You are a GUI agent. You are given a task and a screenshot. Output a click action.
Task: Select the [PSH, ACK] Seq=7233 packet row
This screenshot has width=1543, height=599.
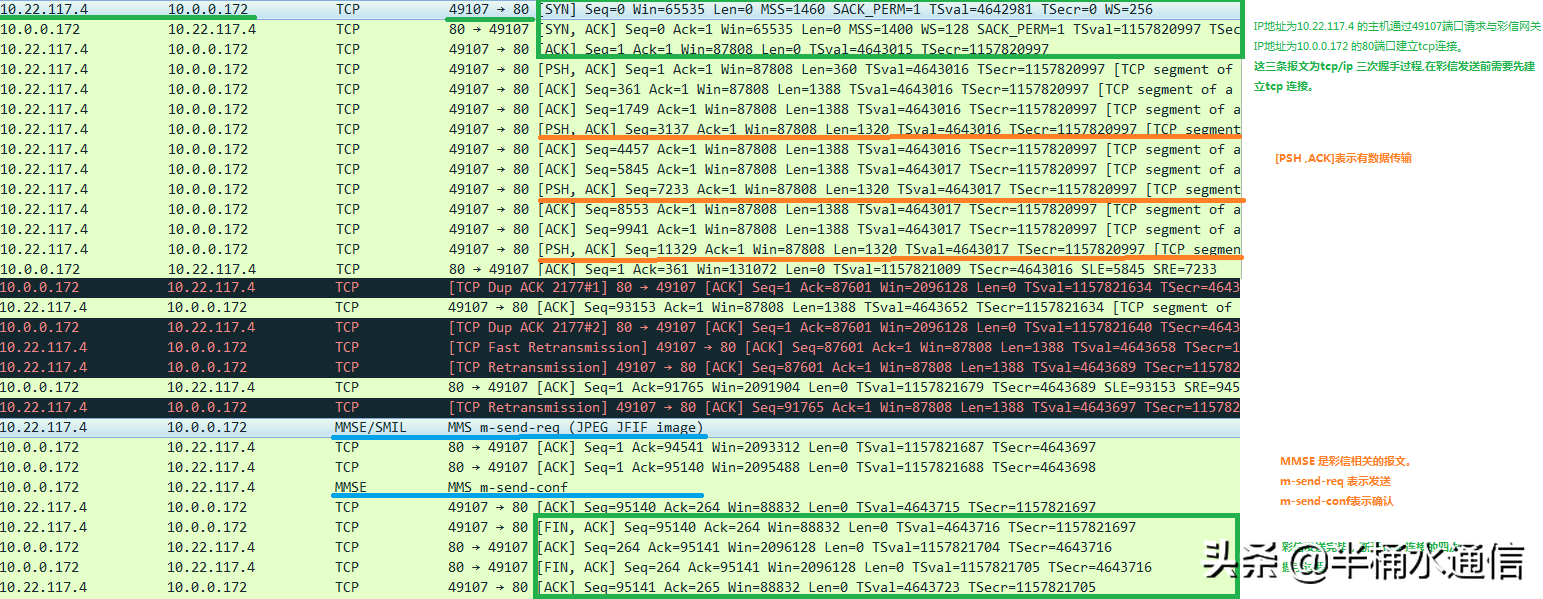coord(620,189)
